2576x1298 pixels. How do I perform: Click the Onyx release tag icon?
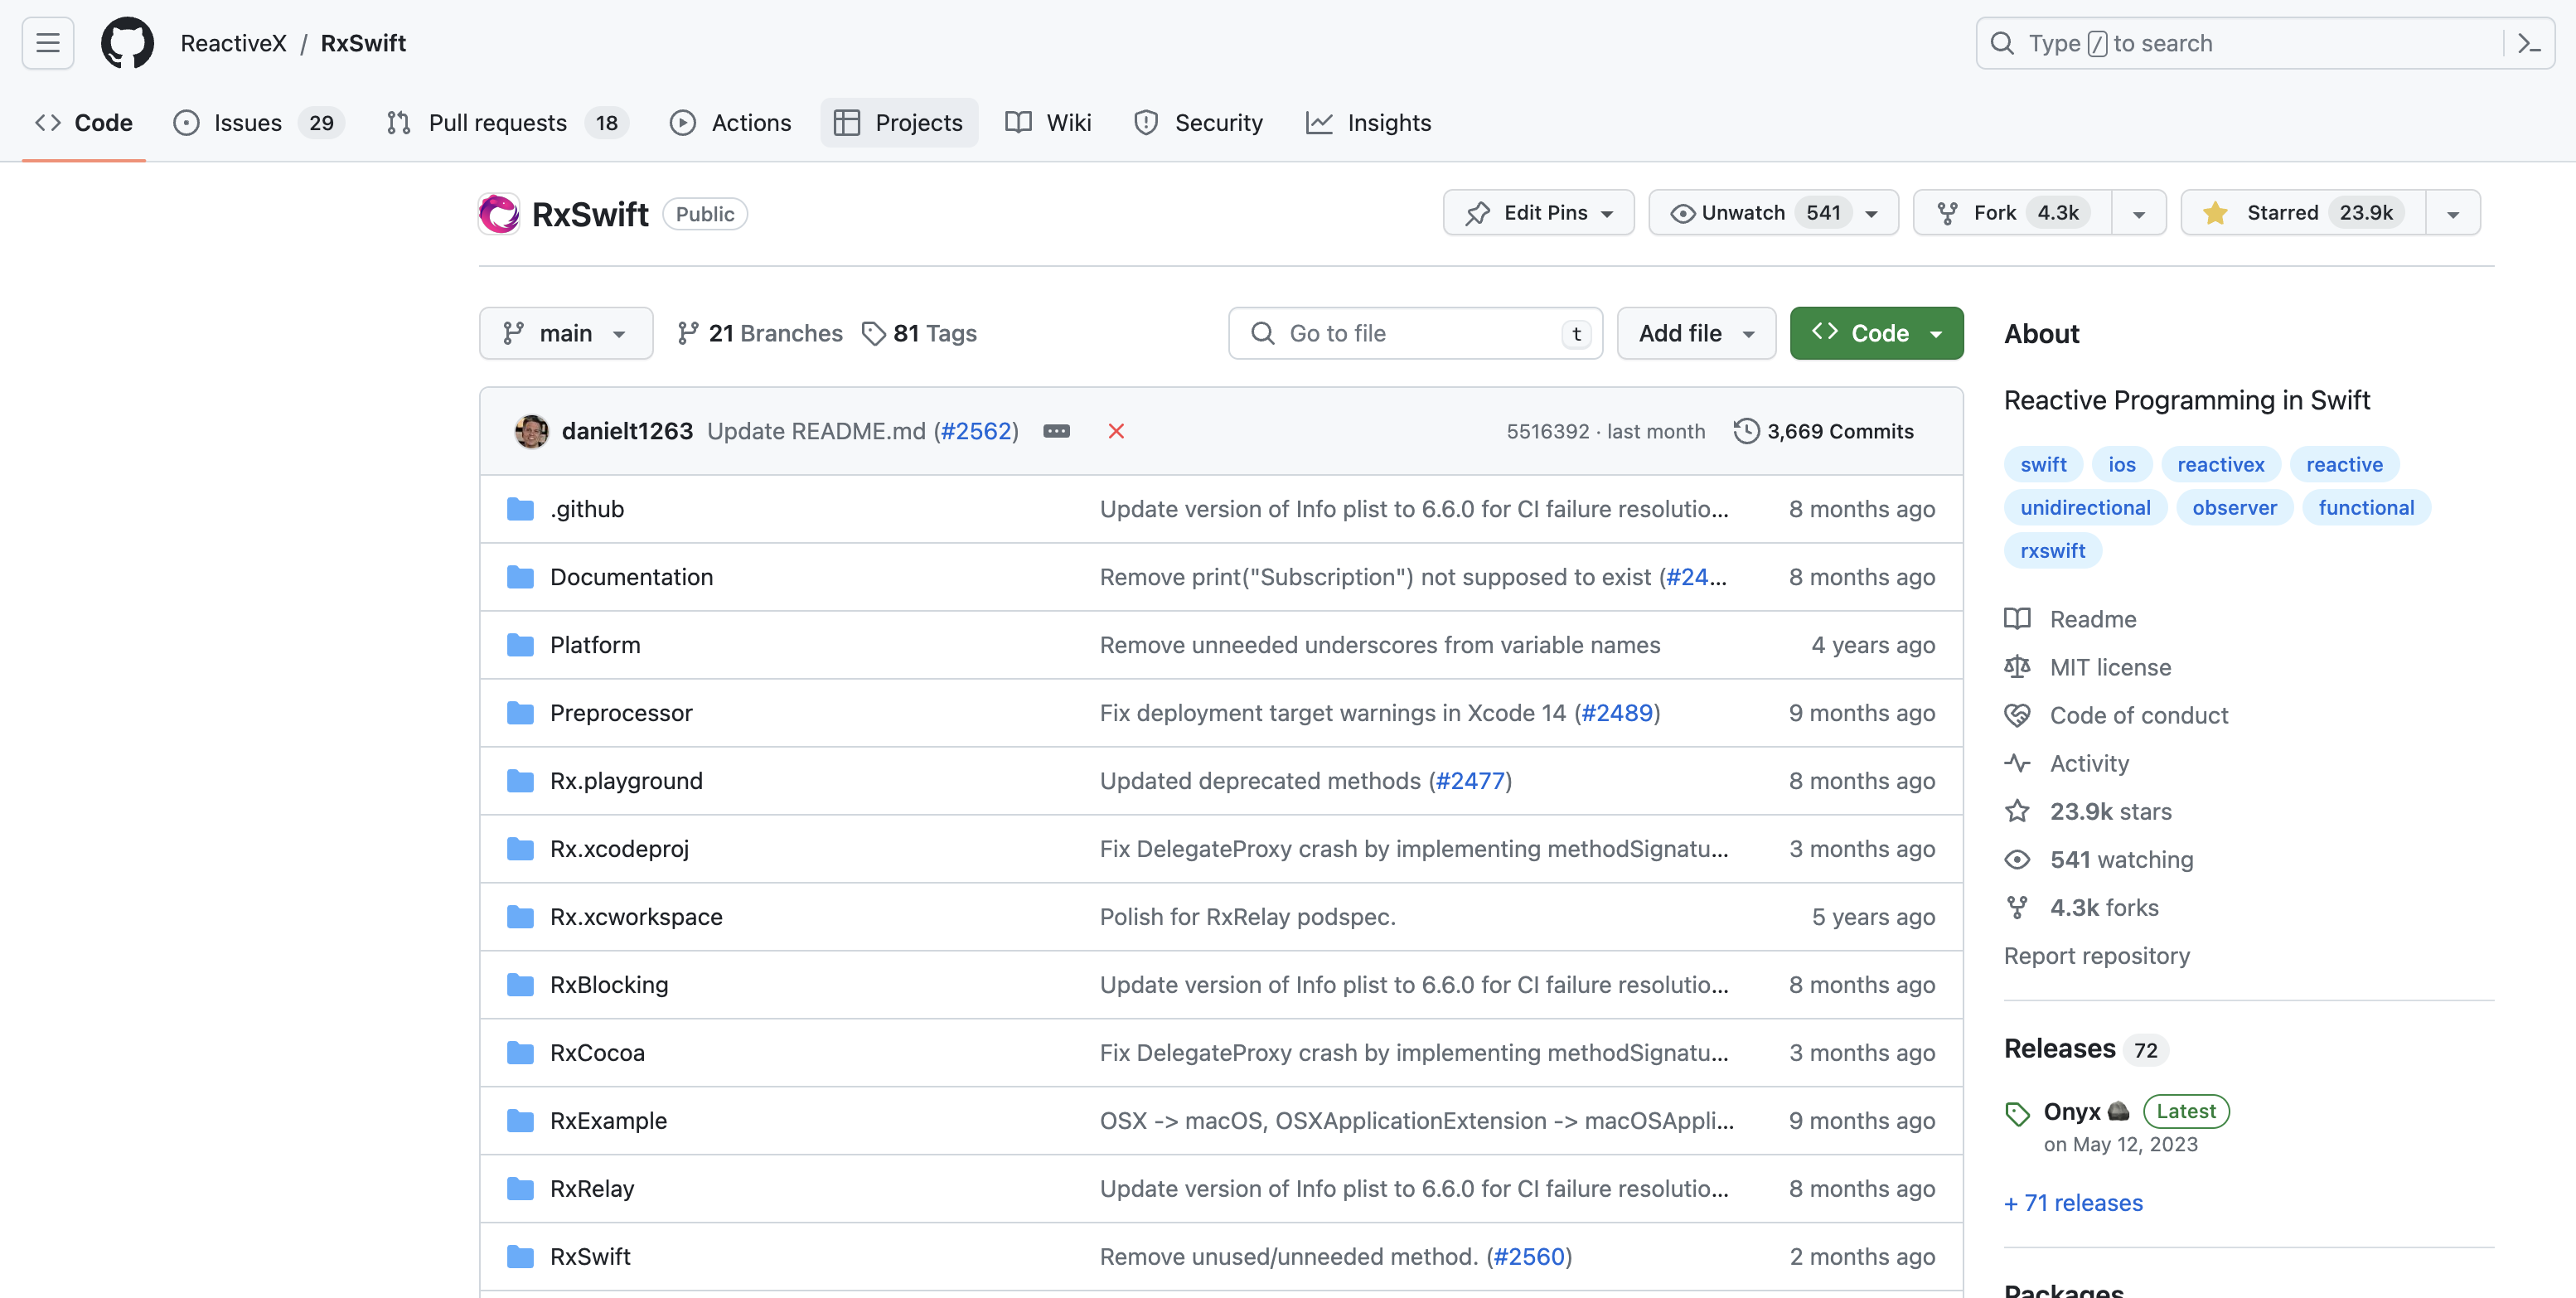(x=2017, y=1113)
